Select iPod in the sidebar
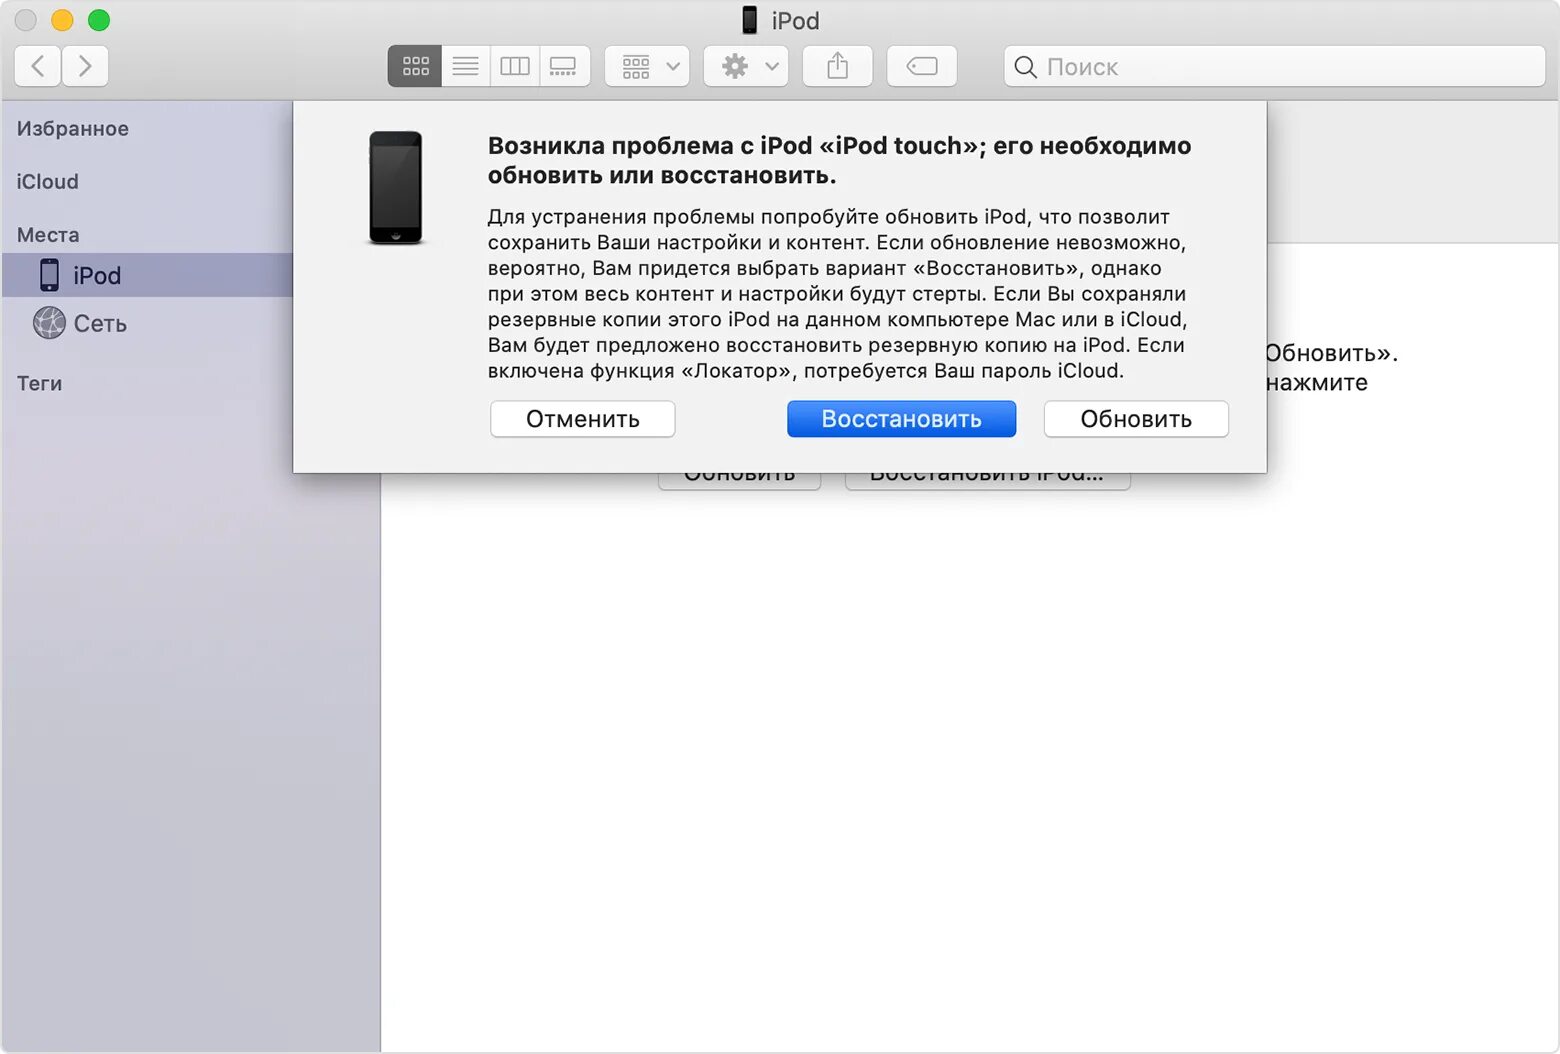Image resolution: width=1560 pixels, height=1054 pixels. click(x=147, y=275)
